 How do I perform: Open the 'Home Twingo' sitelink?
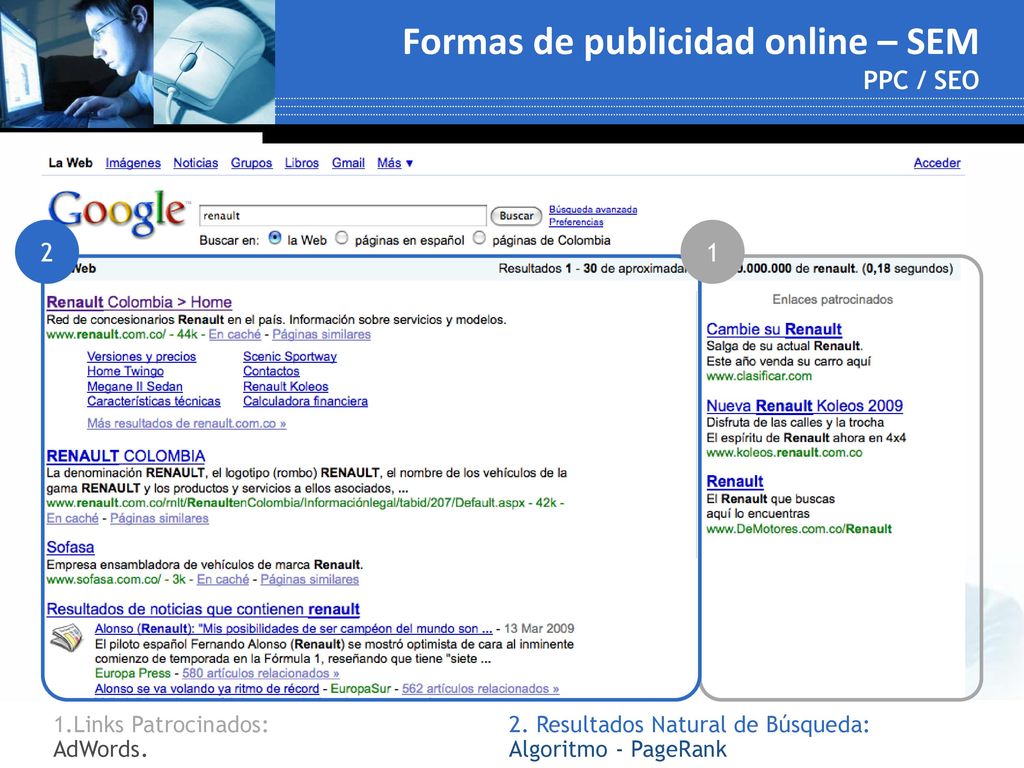pyautogui.click(x=125, y=371)
